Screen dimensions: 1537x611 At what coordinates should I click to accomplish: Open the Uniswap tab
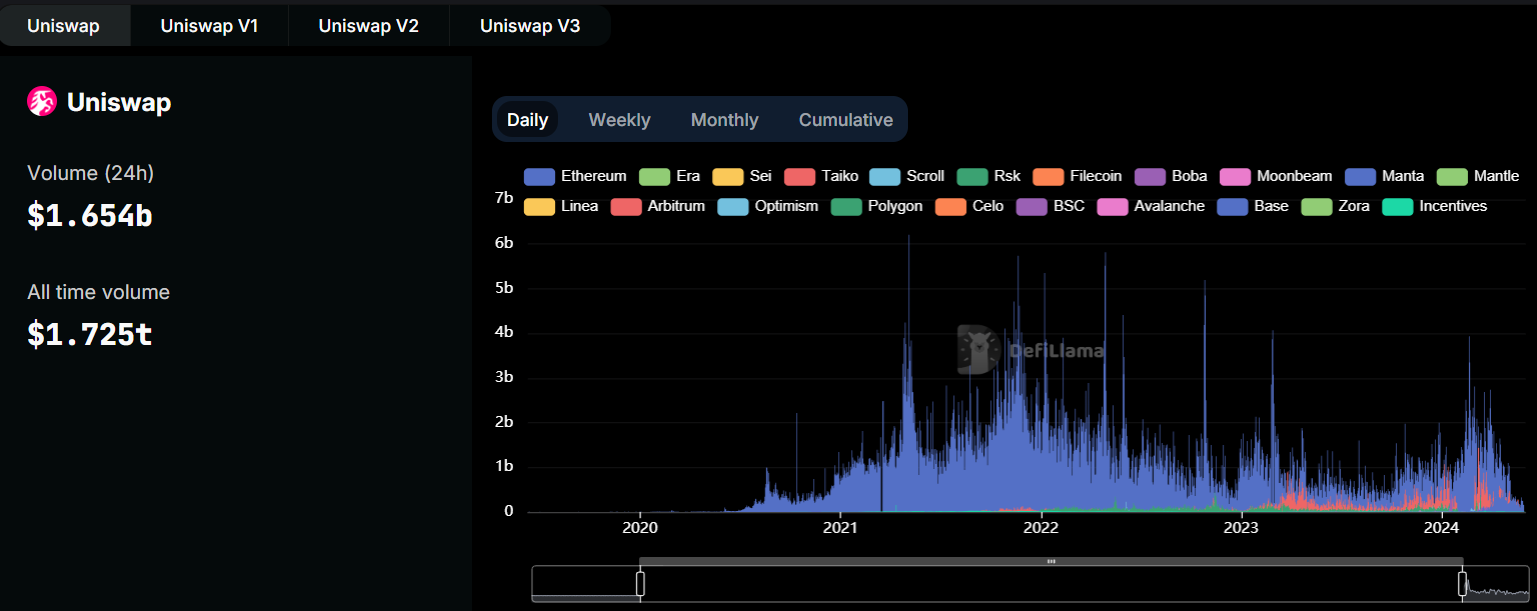64,26
